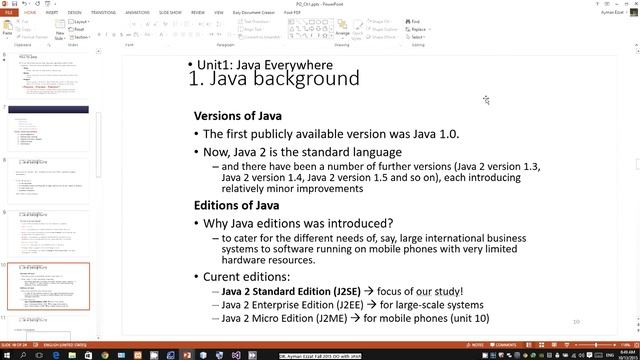
Task: Click the Redo/Repeat icon
Action: pyautogui.click(x=37, y=4)
